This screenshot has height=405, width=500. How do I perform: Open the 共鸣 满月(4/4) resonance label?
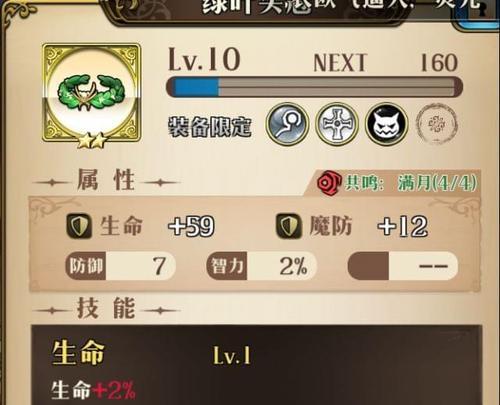tap(411, 183)
